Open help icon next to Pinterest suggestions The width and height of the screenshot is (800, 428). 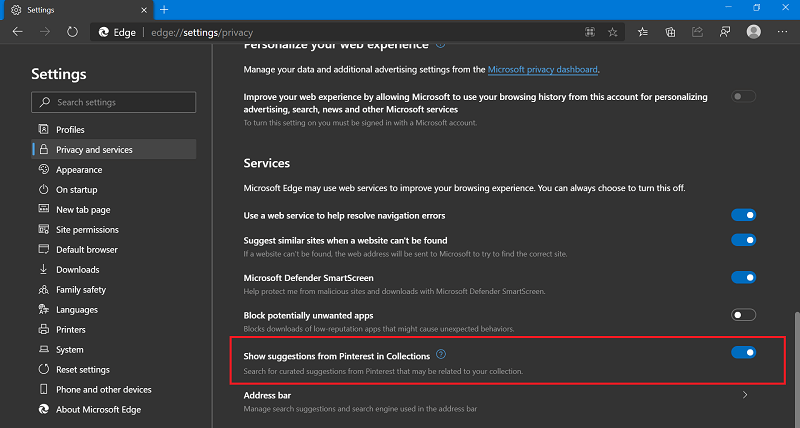click(441, 355)
